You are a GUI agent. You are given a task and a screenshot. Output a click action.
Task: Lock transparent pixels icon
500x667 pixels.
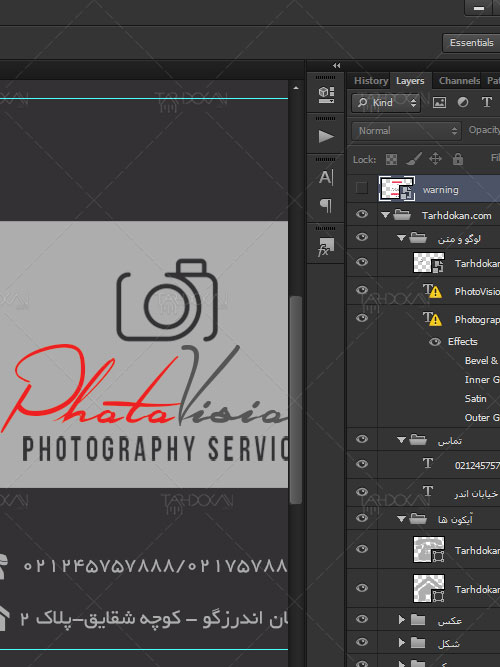391,160
